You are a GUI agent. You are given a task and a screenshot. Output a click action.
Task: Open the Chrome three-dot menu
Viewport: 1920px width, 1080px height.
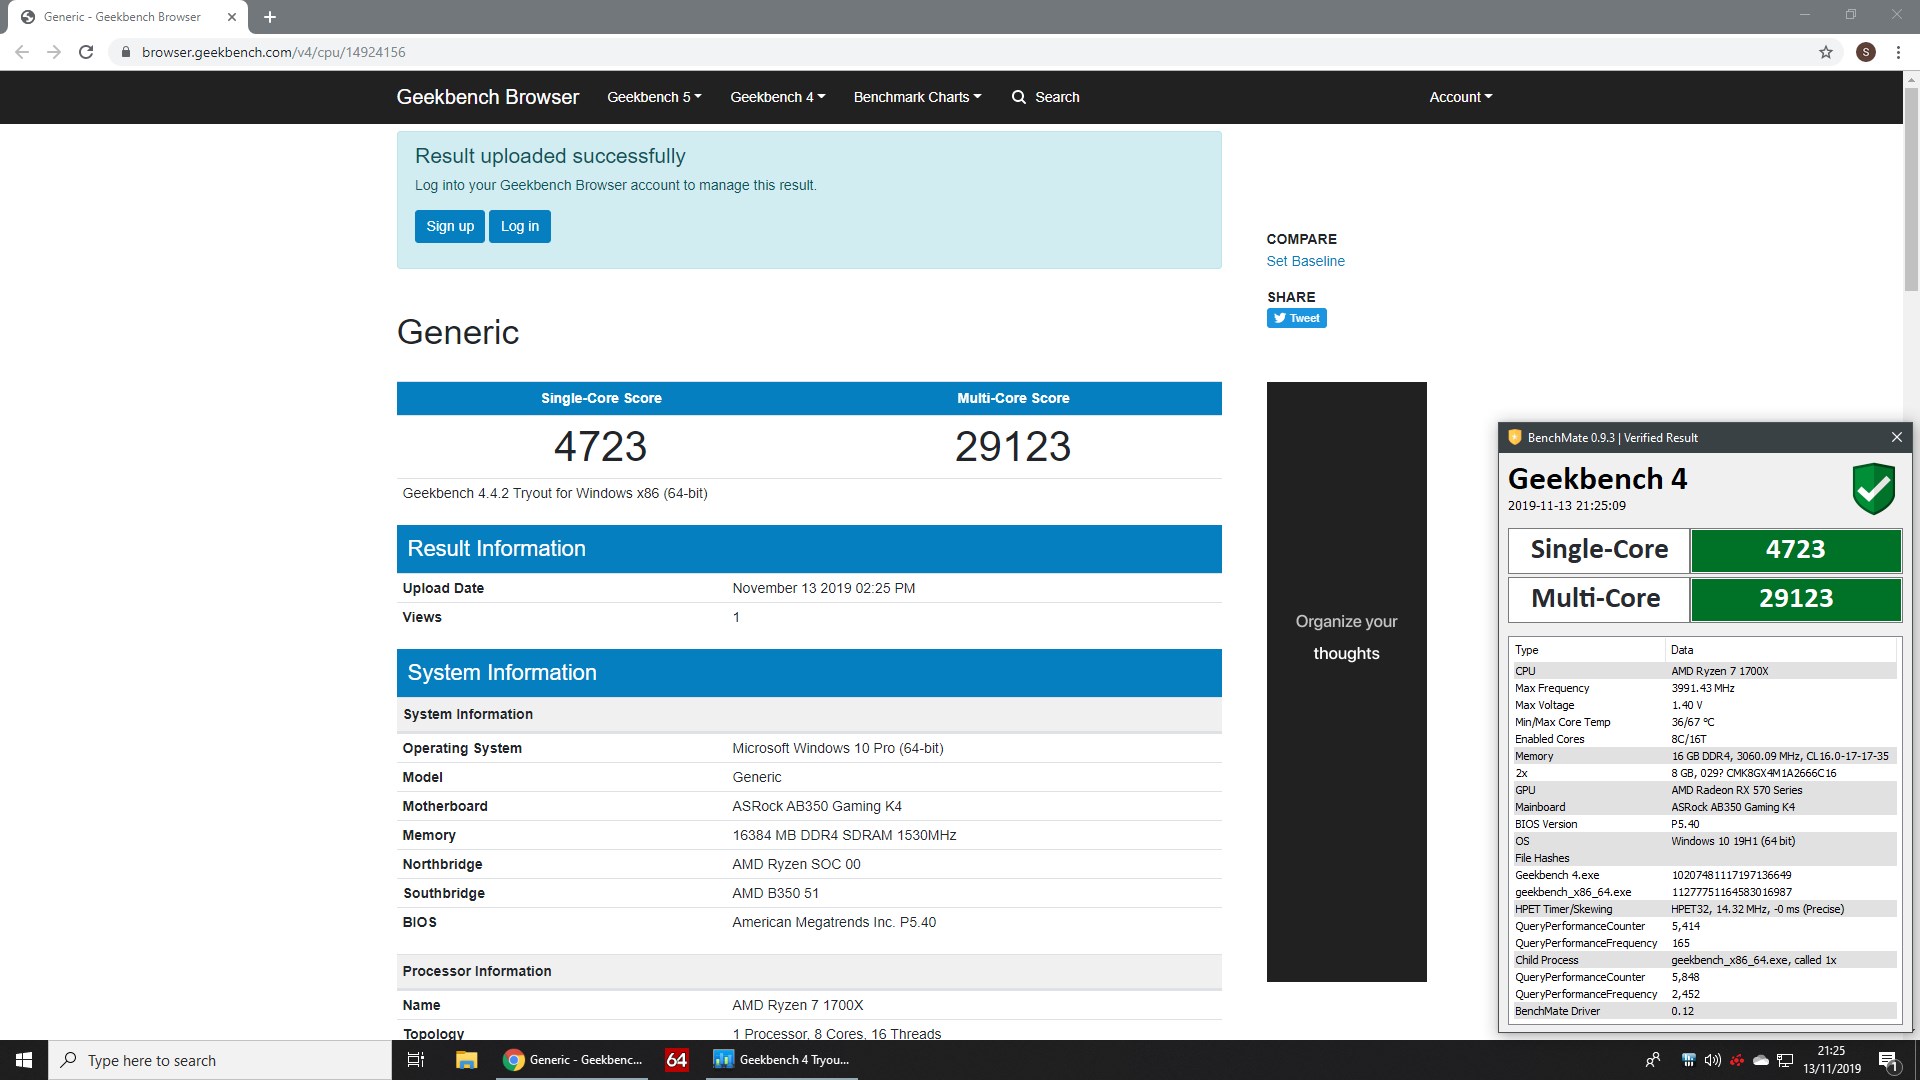click(1898, 52)
